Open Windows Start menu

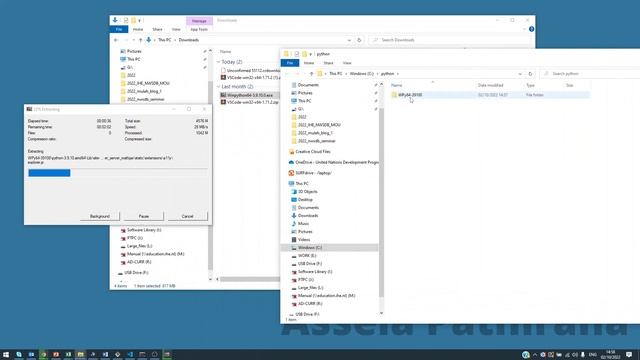6,355
